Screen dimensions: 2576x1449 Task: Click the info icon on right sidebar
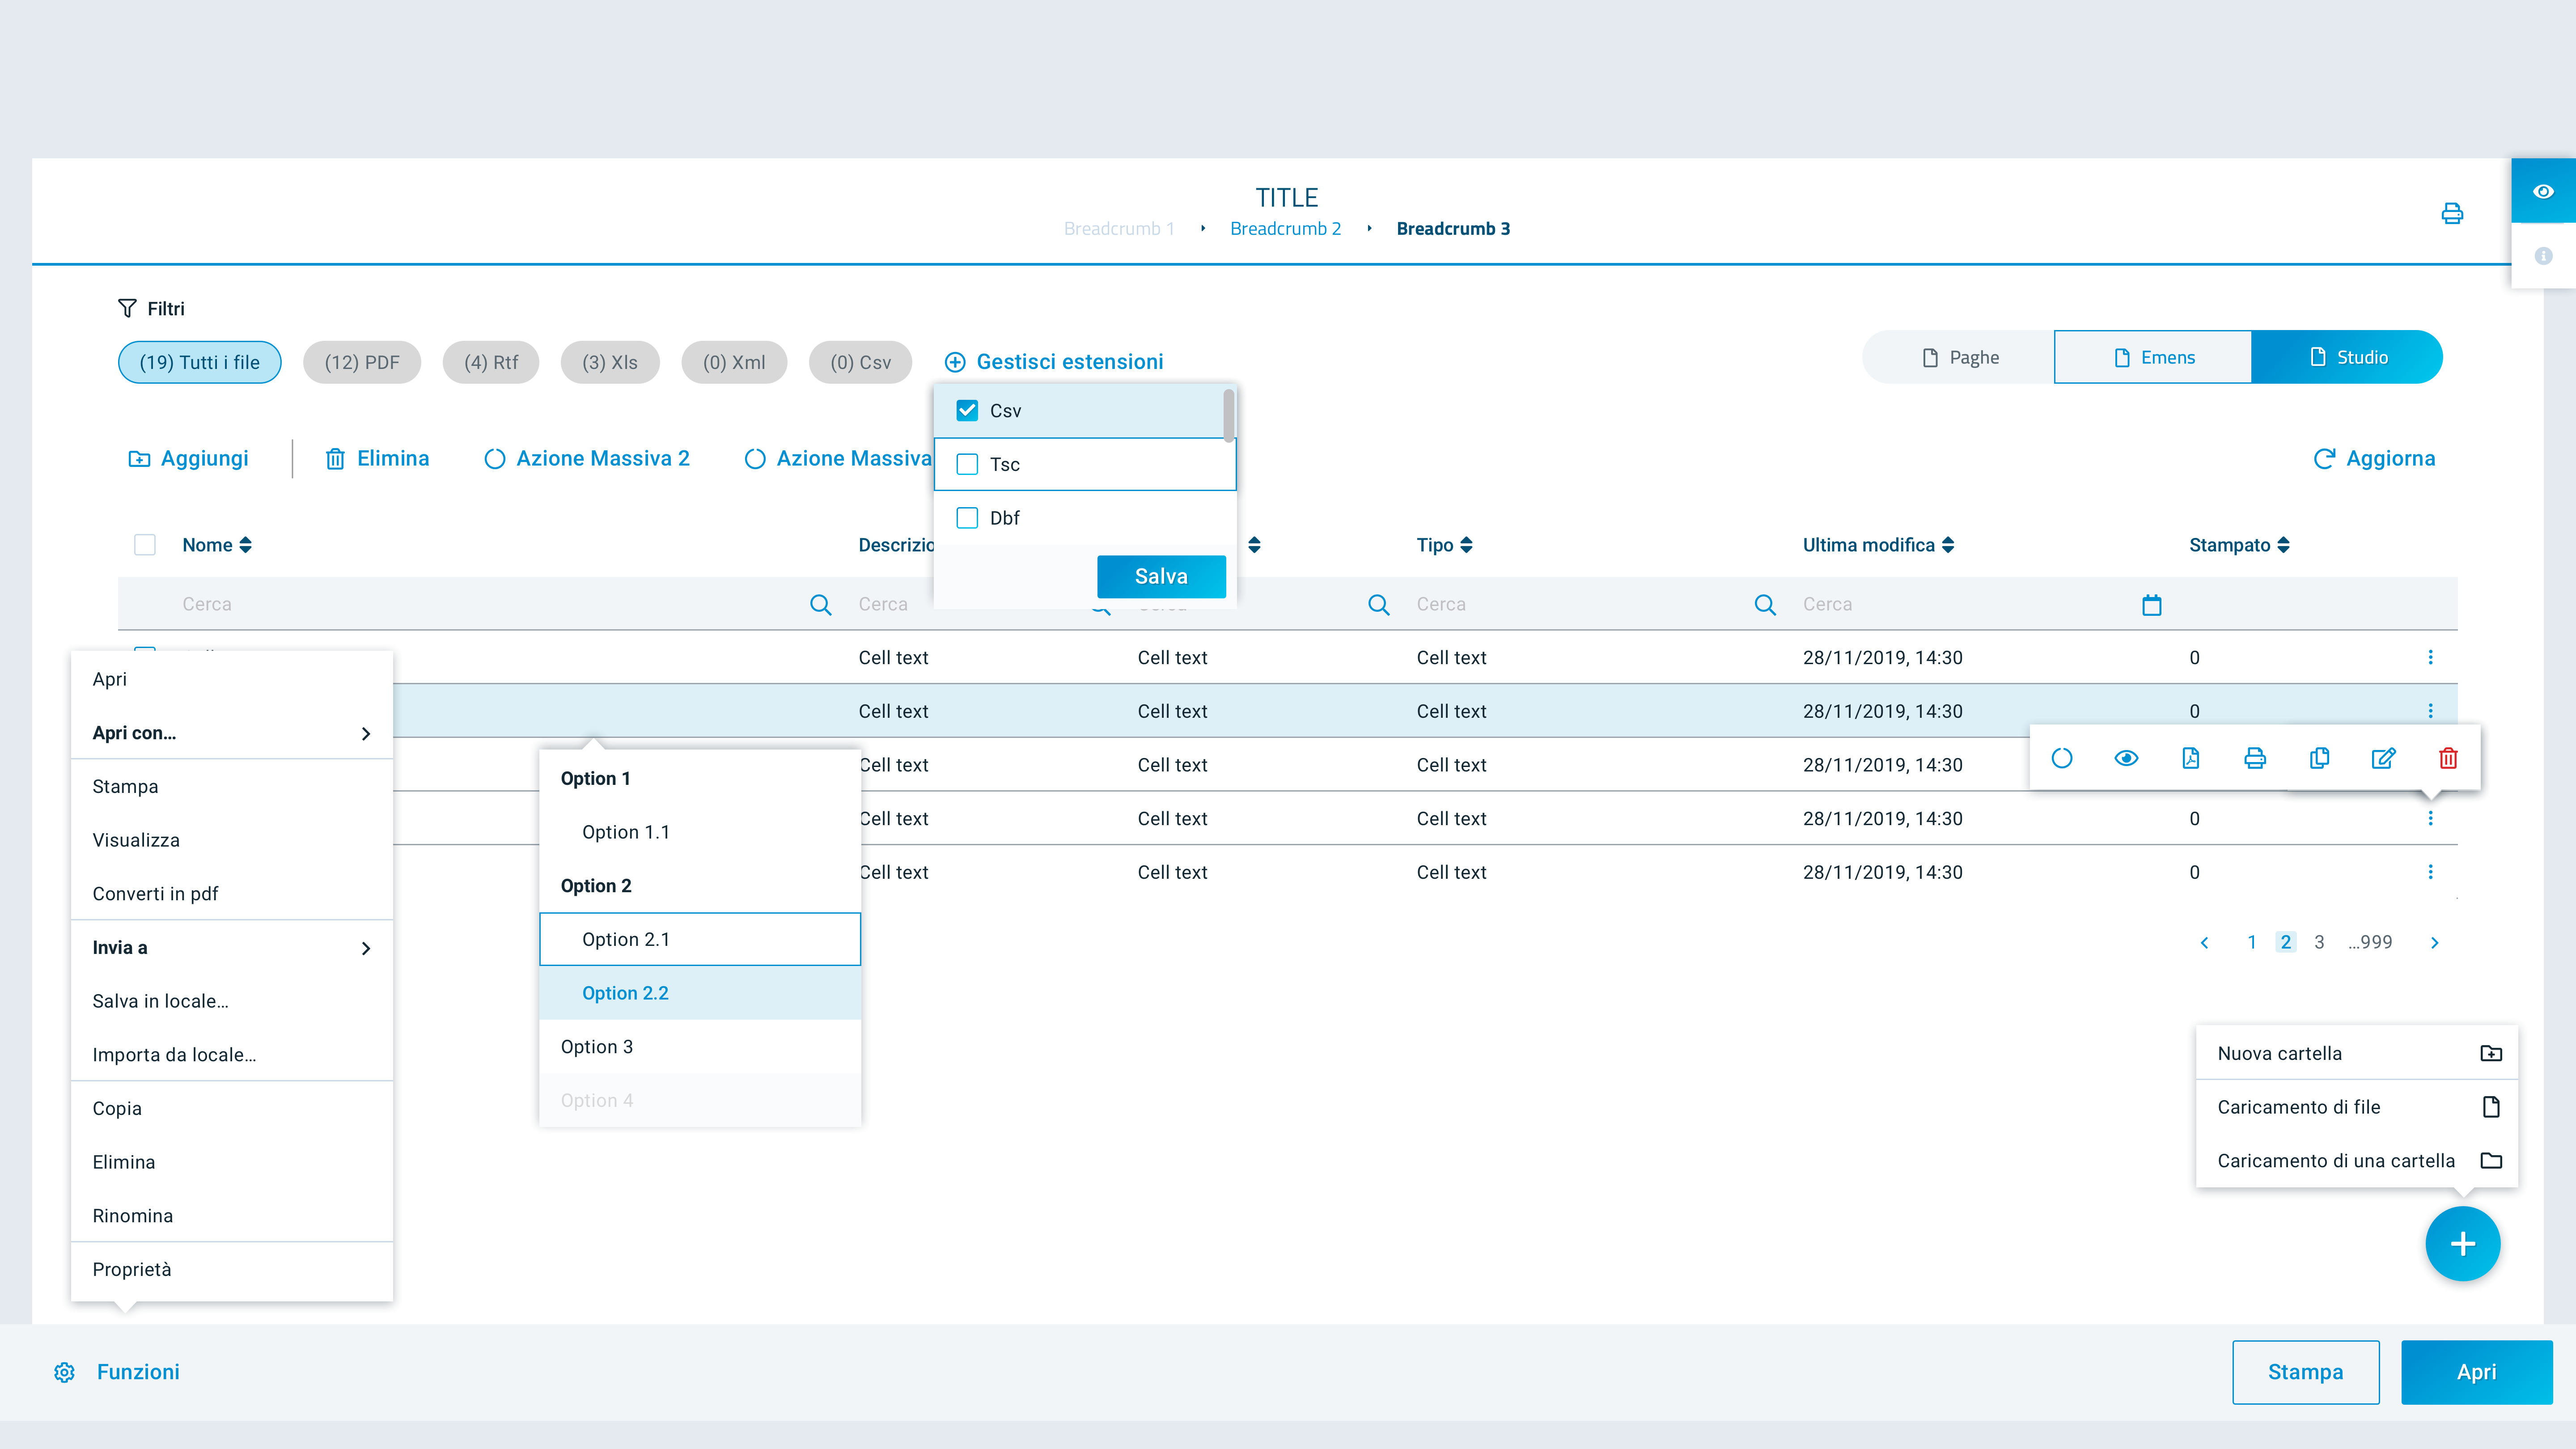2543,256
